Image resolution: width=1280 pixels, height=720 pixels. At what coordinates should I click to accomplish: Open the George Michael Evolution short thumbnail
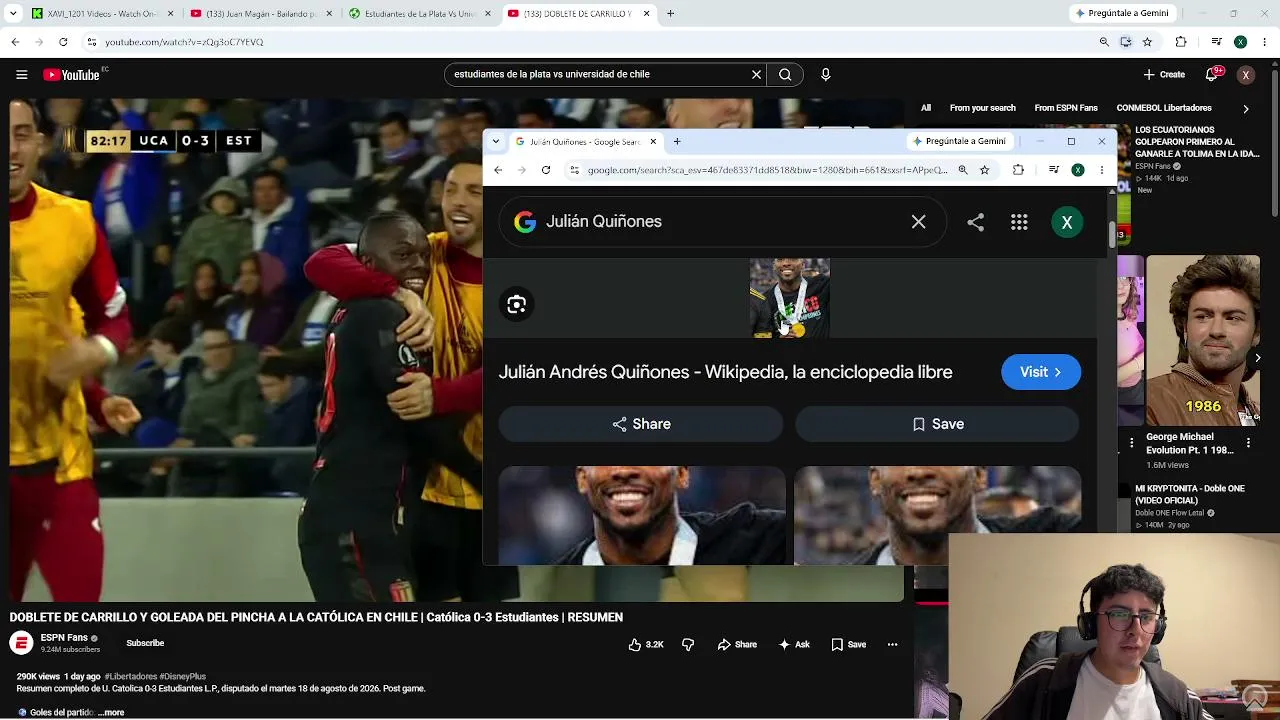(1202, 340)
